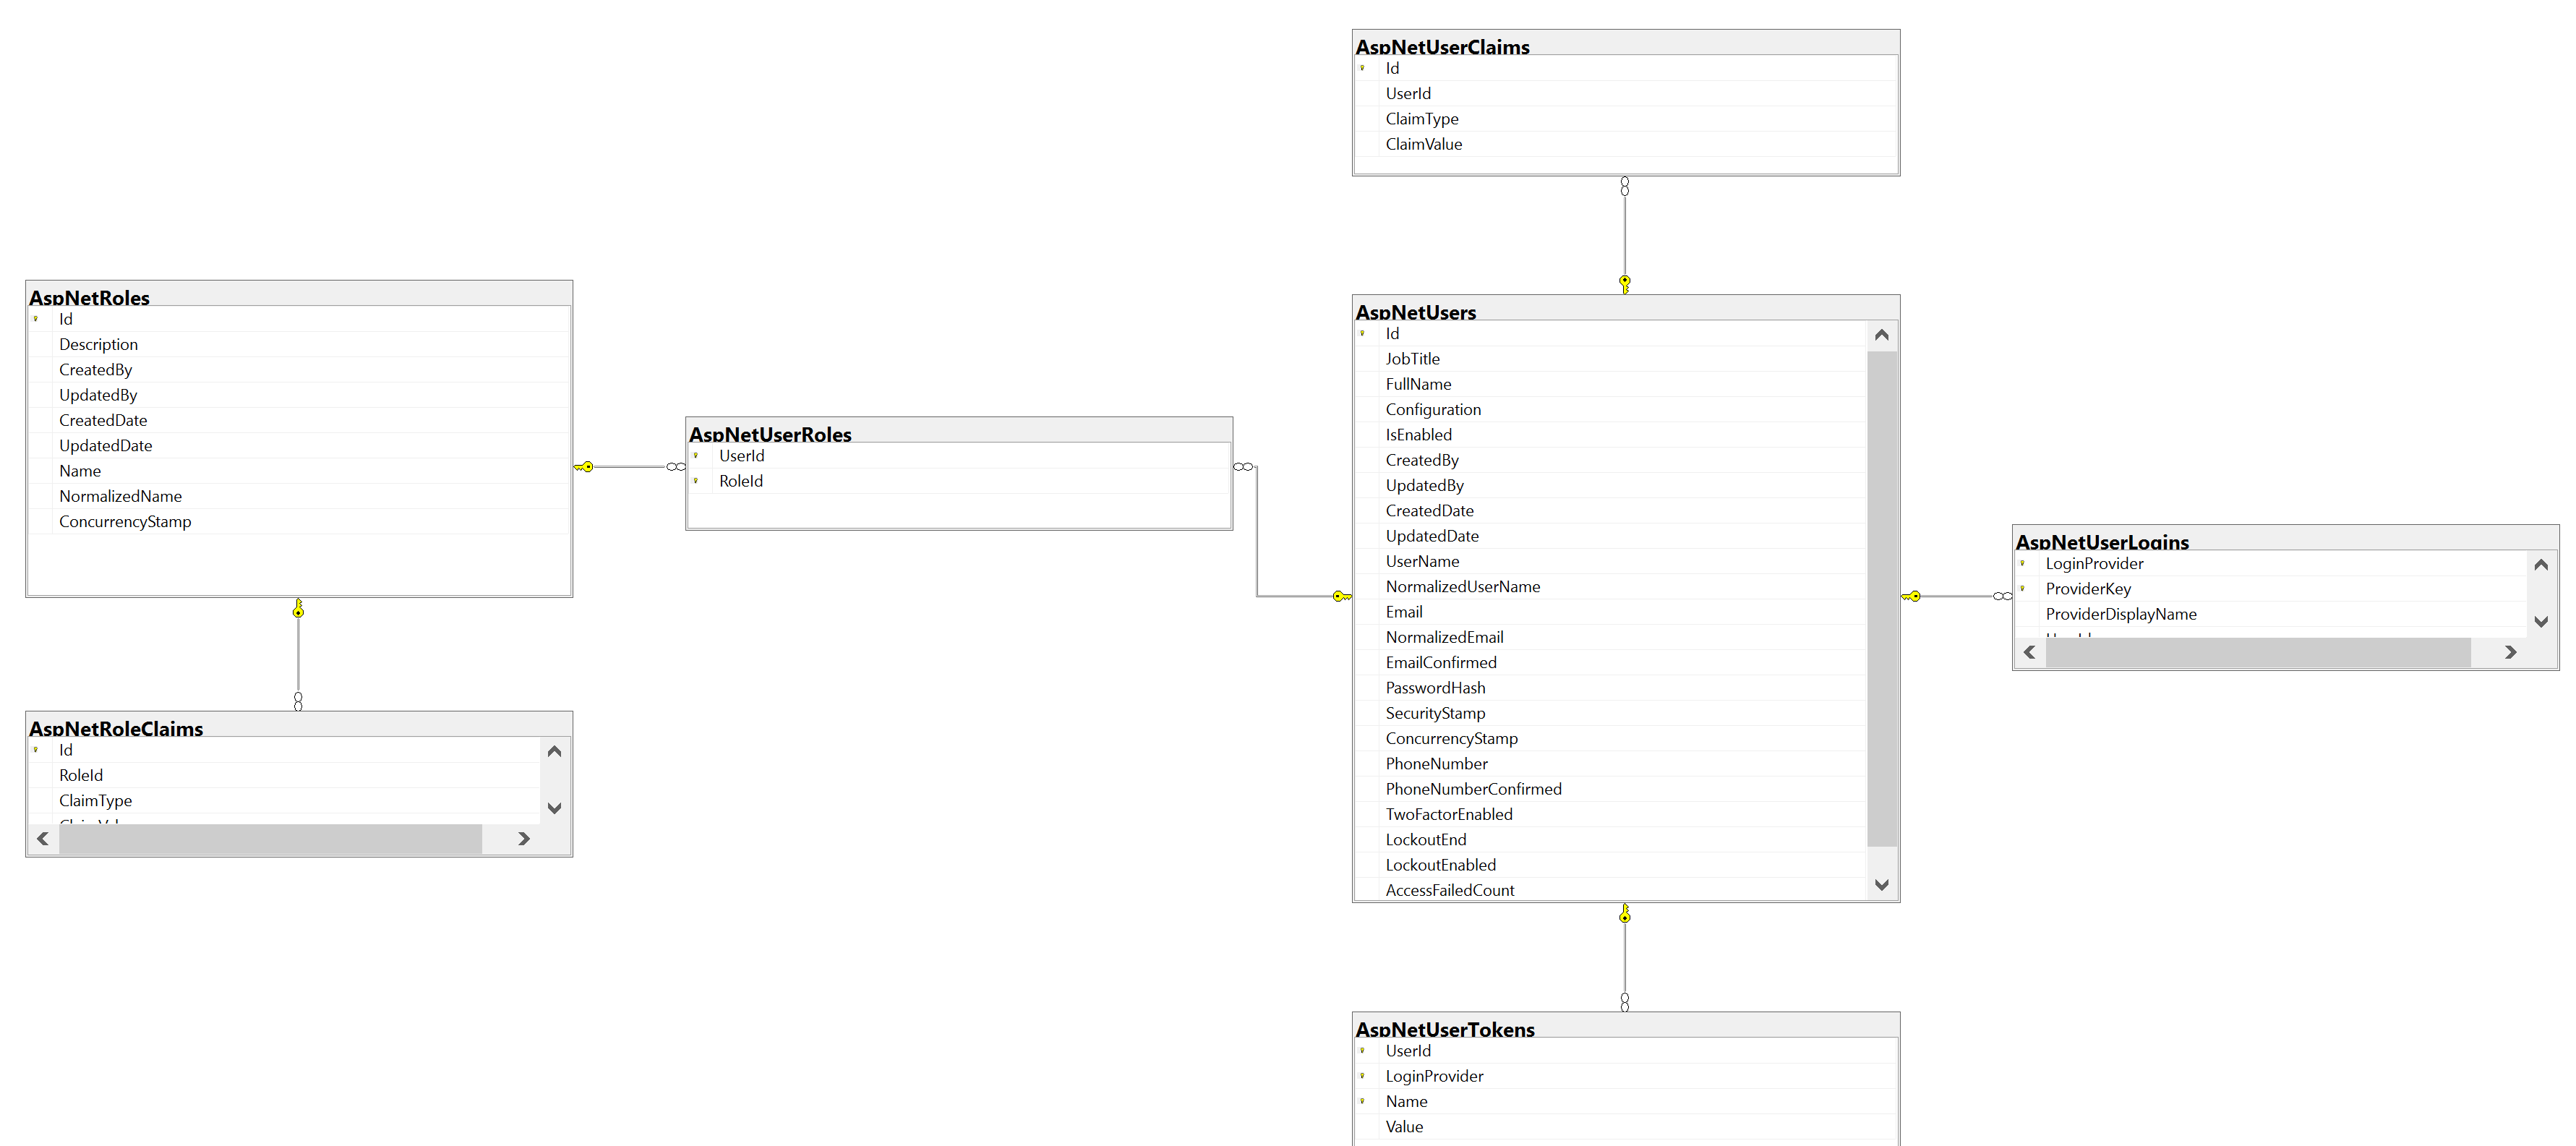This screenshot has height=1146, width=2576.
Task: Click the key icon next to UserId in AspNetUserRoles
Action: coord(696,456)
